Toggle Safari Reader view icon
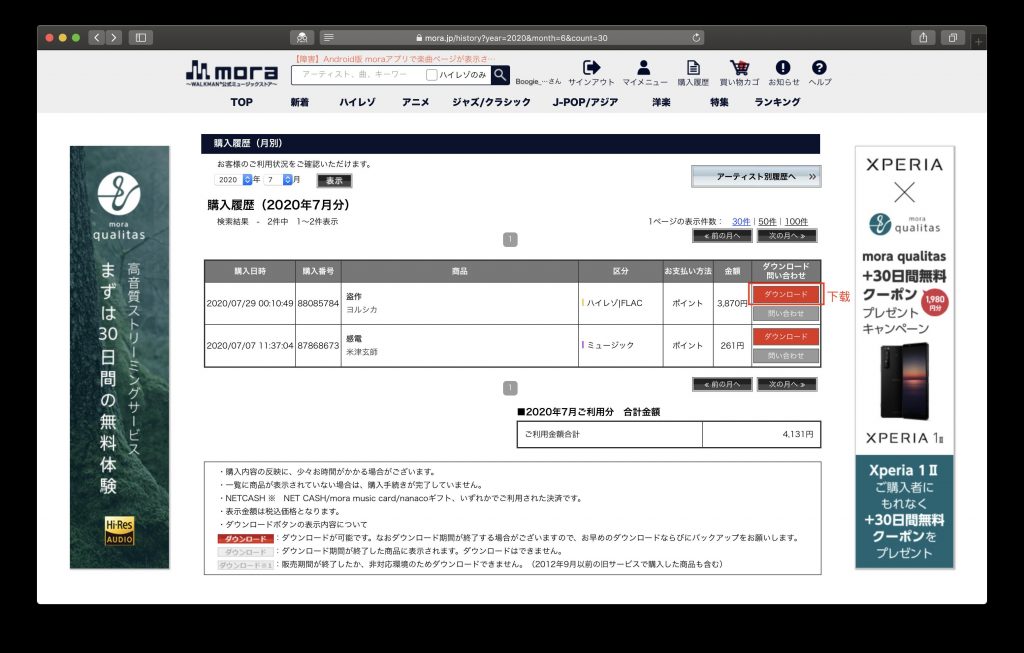The width and height of the screenshot is (1024, 653). [x=328, y=38]
